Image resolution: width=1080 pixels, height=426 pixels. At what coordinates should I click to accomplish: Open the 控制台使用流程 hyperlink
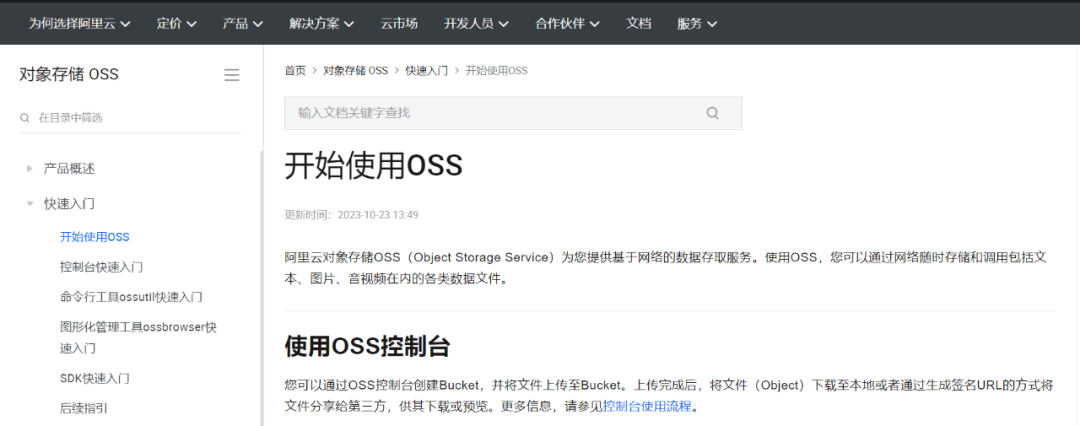coord(647,406)
